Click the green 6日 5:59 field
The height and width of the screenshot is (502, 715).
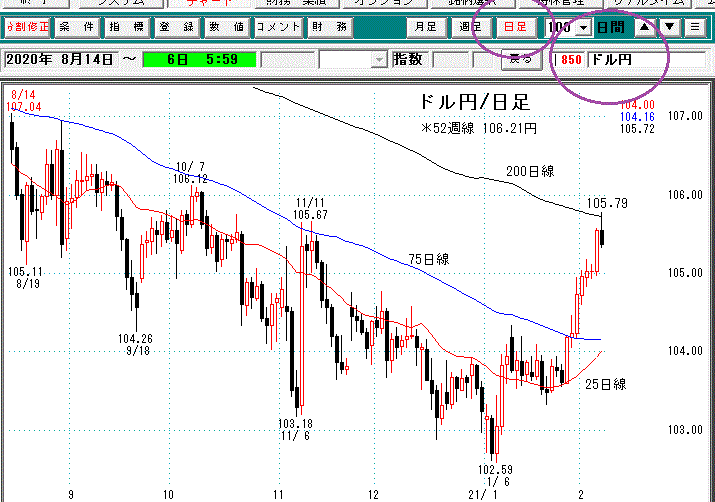(198, 60)
